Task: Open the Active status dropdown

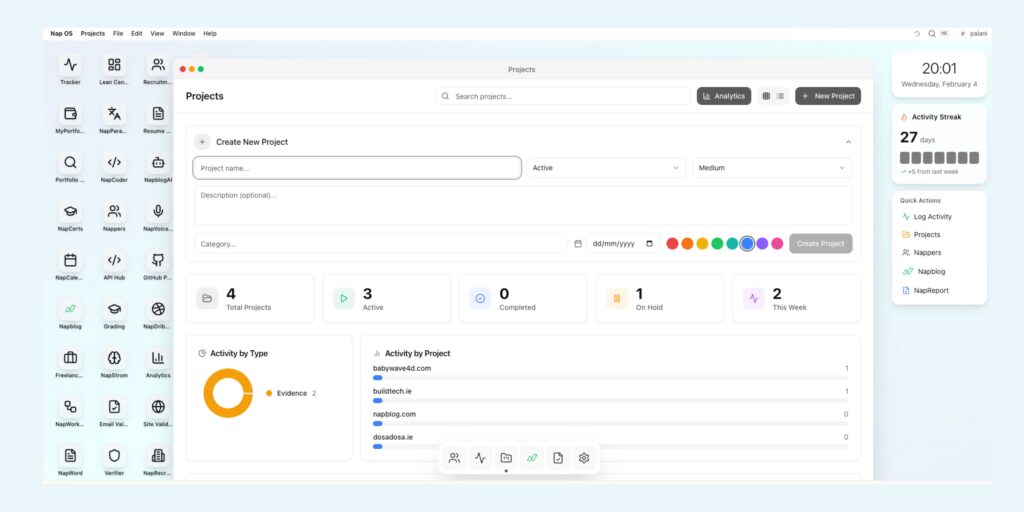Action: coord(606,168)
